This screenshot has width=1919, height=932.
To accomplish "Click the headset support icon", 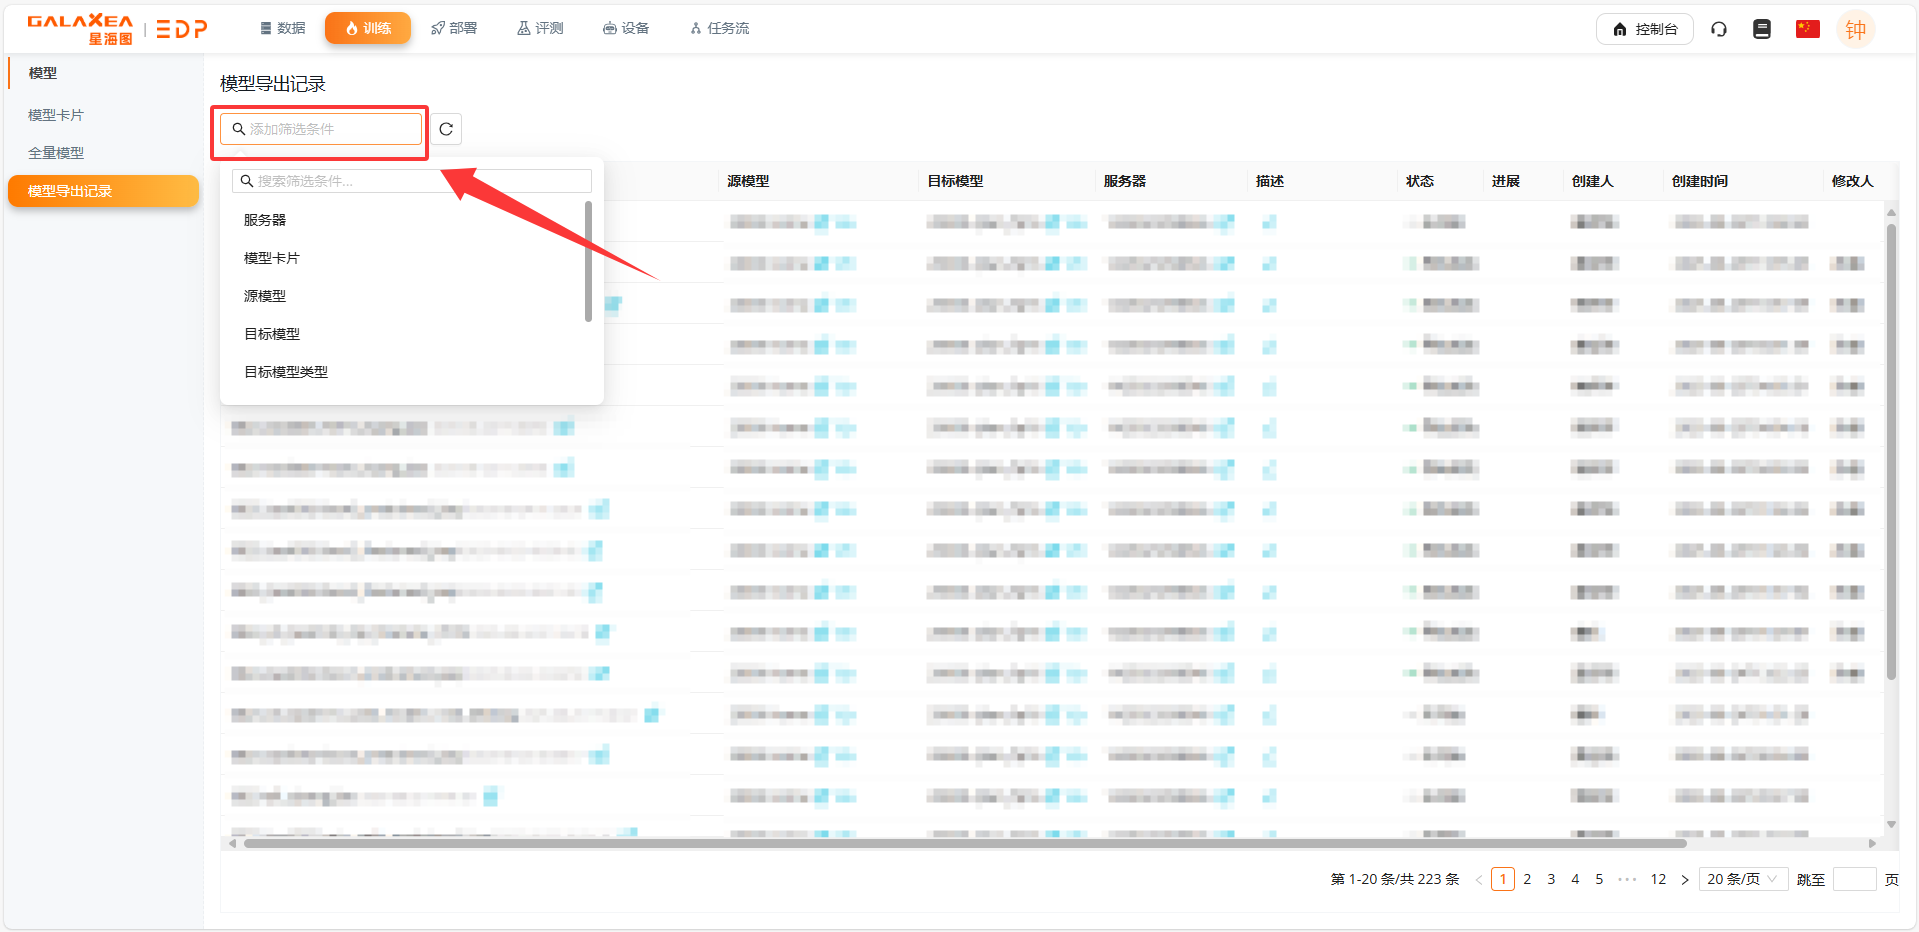I will (1719, 29).
